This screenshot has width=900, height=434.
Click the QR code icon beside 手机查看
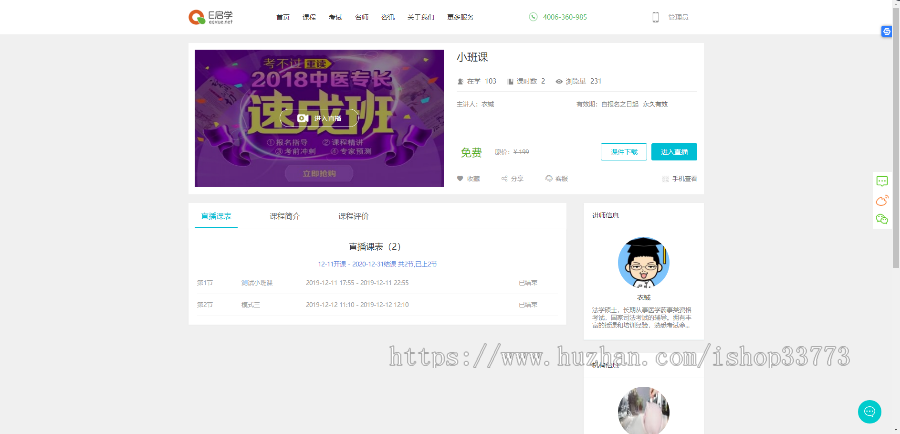click(665, 179)
